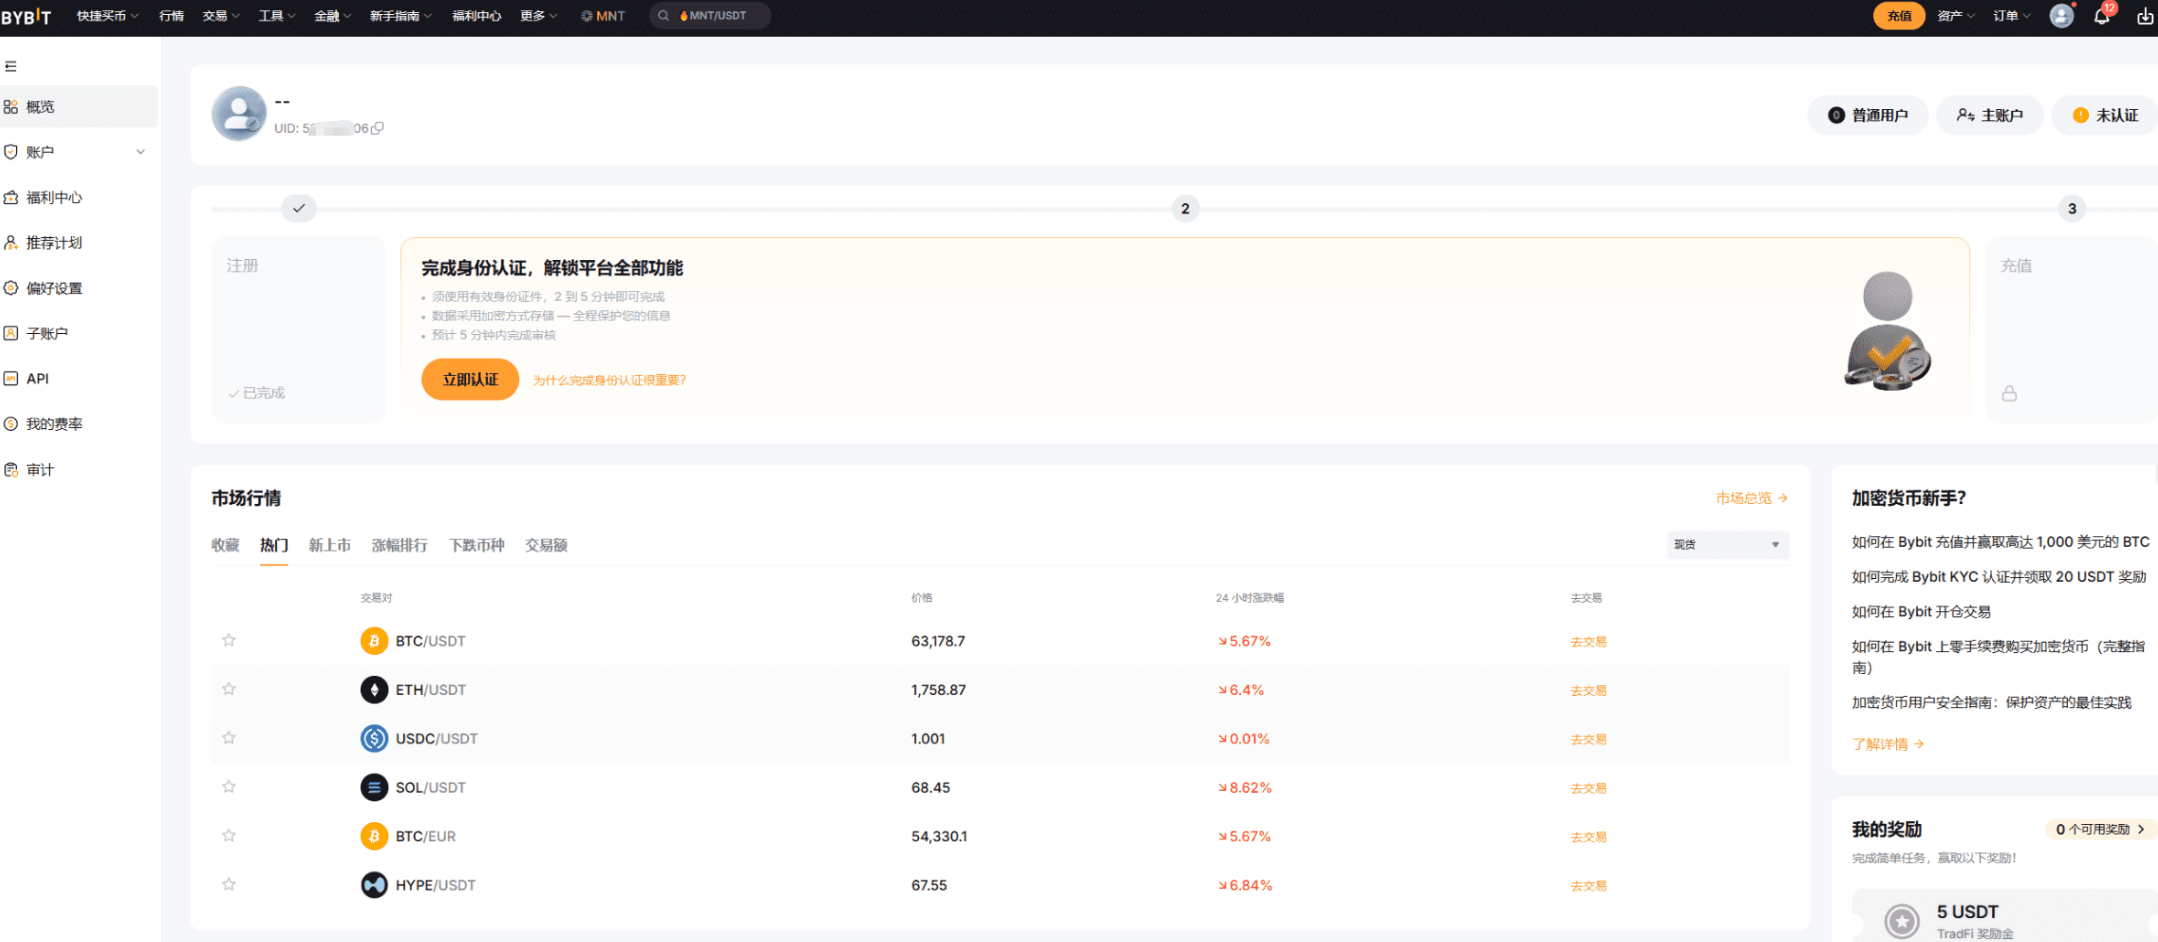Expand 账户 in the sidebar
2158x942 pixels.
[79, 152]
